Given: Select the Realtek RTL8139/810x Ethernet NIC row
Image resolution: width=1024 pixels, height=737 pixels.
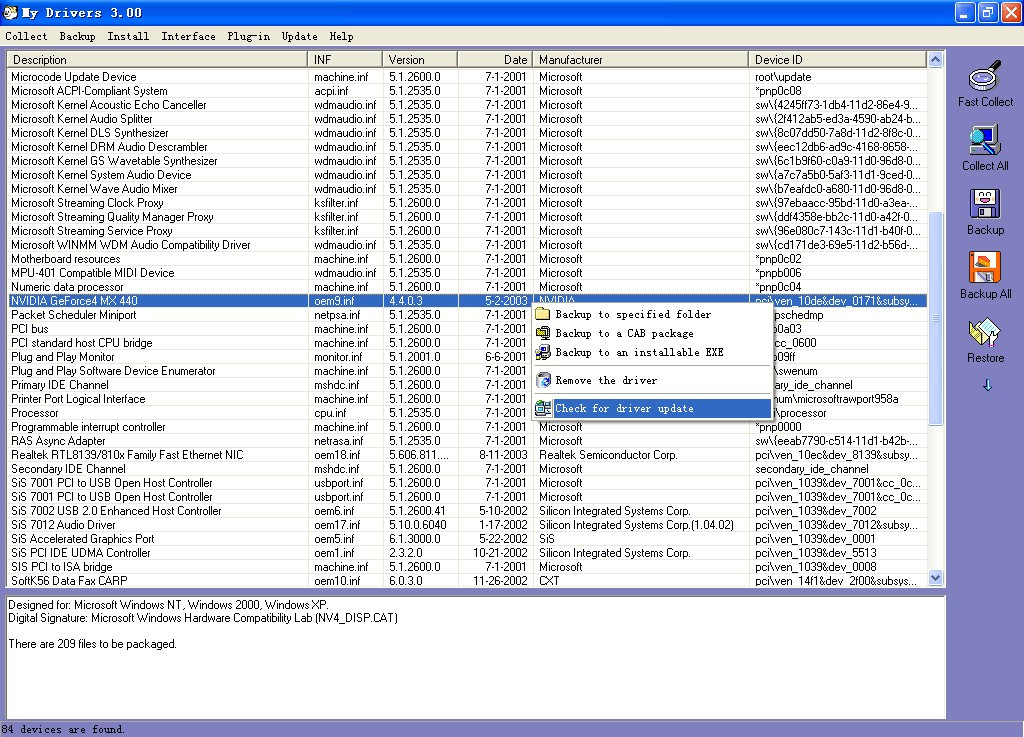Looking at the screenshot, I should pos(466,455).
